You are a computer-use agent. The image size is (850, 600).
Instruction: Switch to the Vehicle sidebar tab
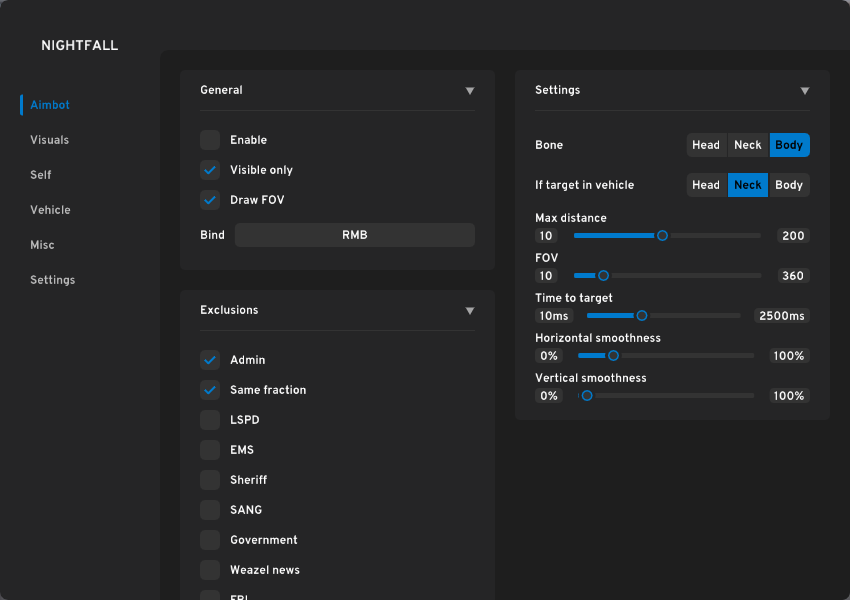tap(50, 210)
